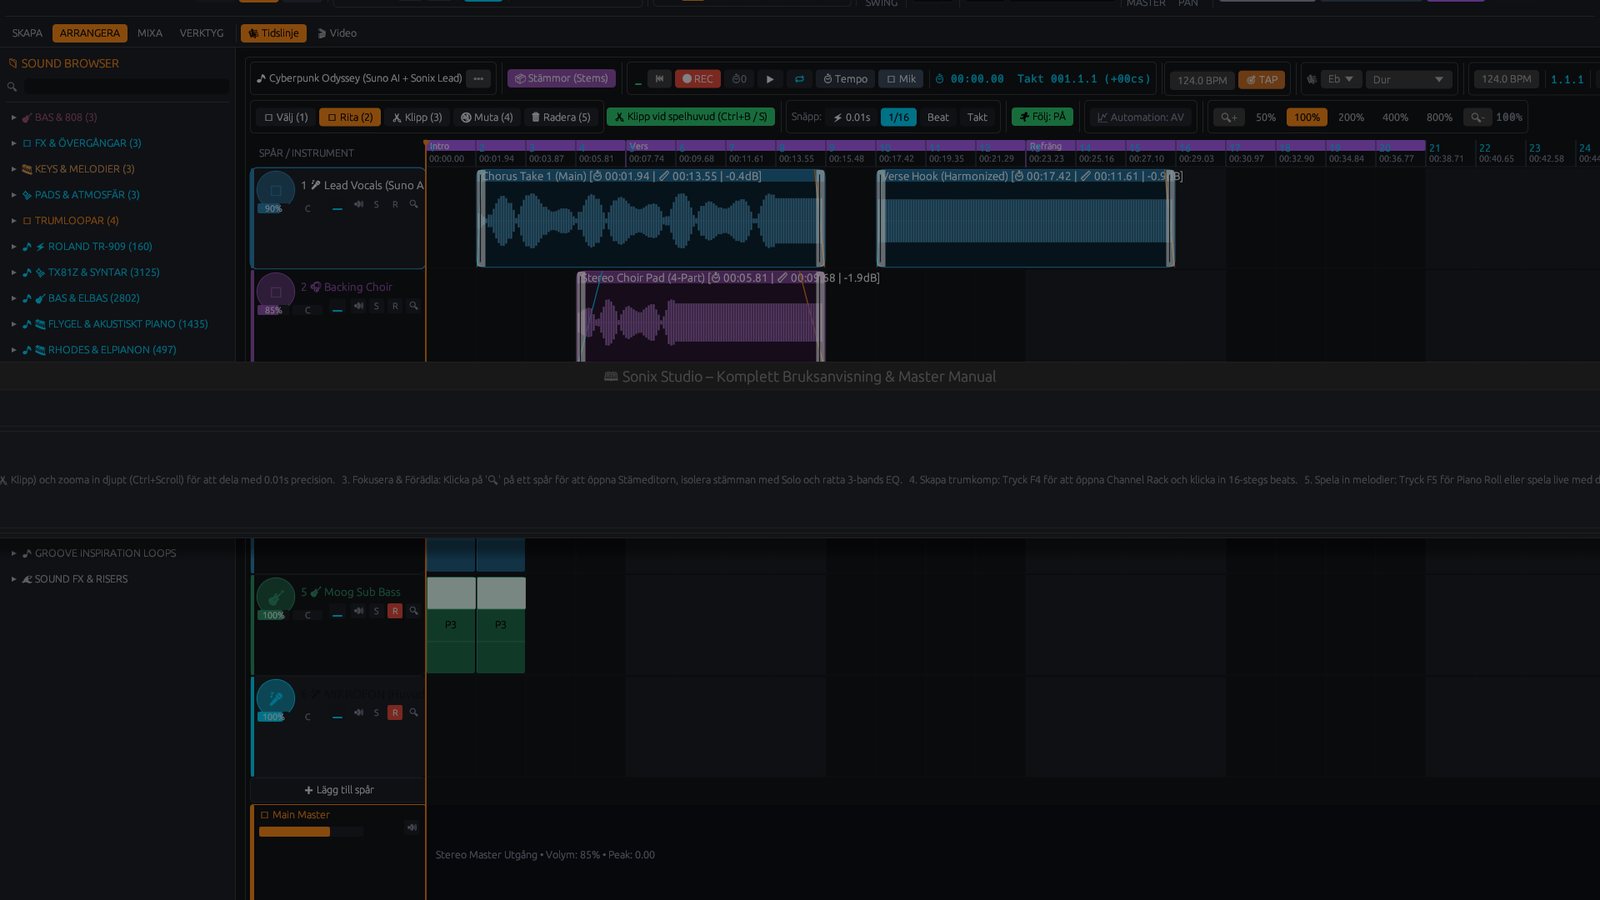Image resolution: width=1600 pixels, height=900 pixels.
Task: Select the Klipp (3) scissors tool
Action: tap(417, 117)
